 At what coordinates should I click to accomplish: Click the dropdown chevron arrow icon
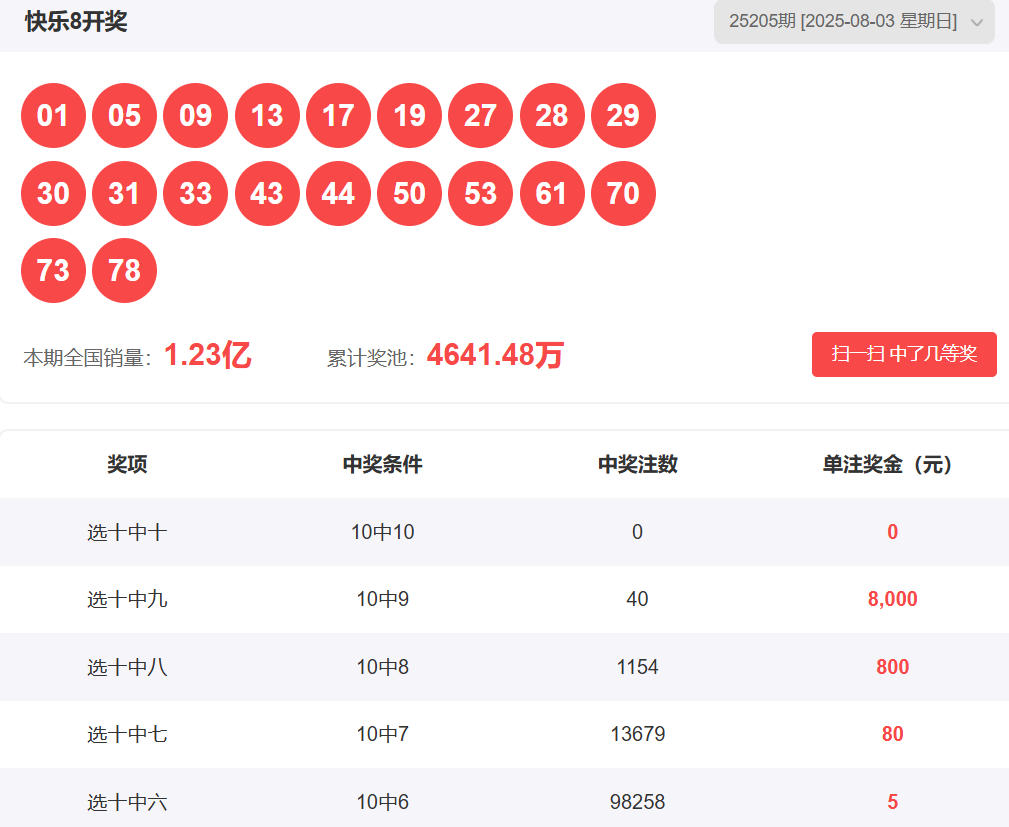coord(976,23)
